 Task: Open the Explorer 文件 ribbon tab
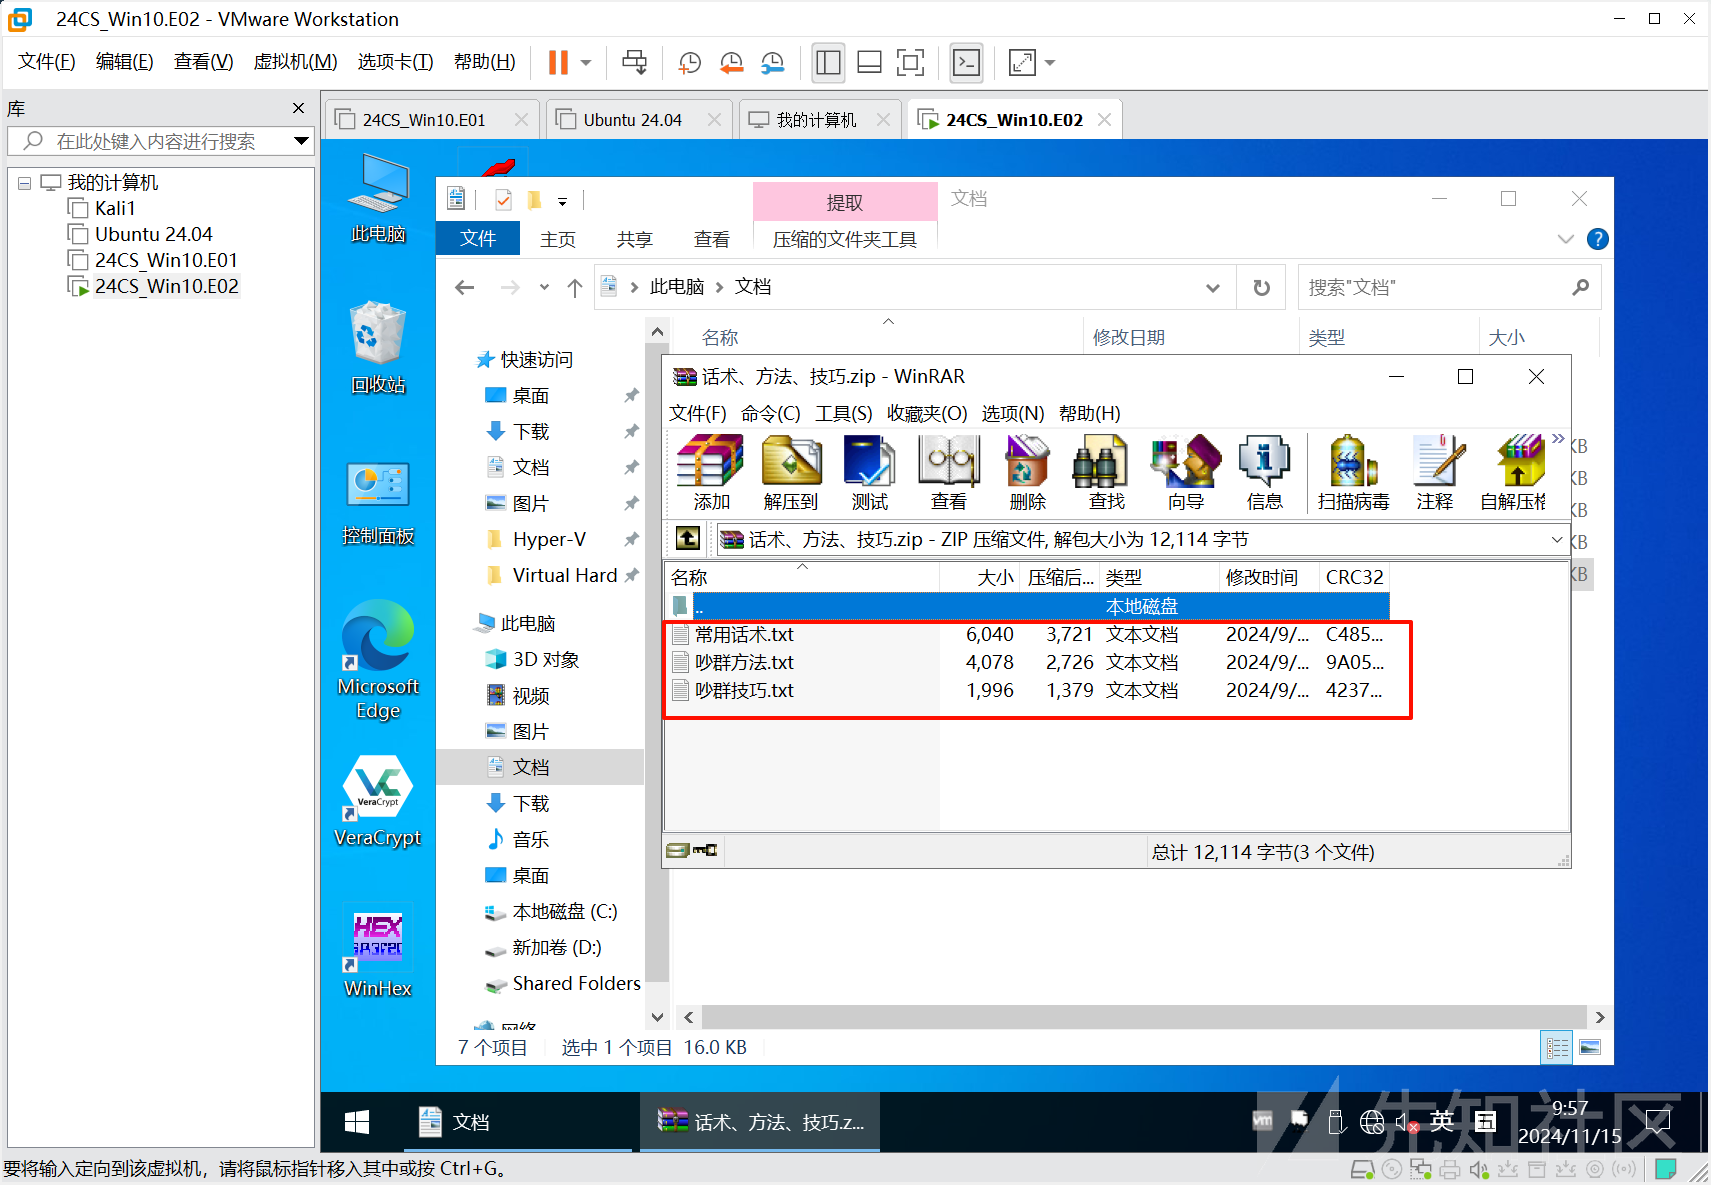click(478, 238)
